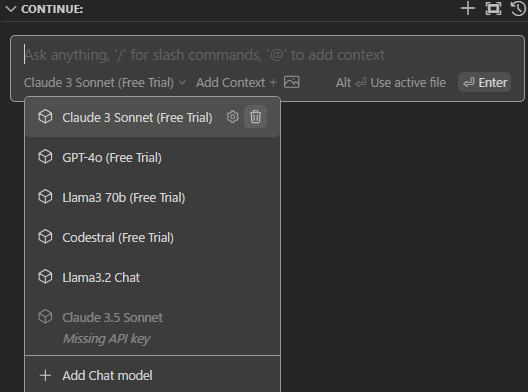This screenshot has height=392, width=528.
Task: Click the plus icon for Add Chat model
Action: [45, 375]
